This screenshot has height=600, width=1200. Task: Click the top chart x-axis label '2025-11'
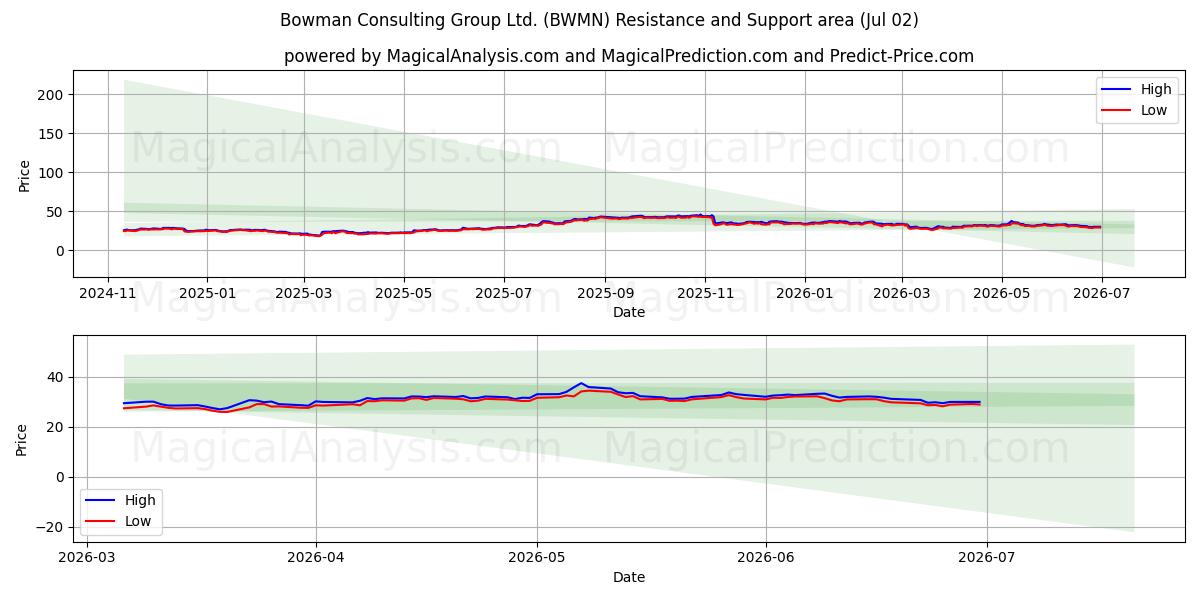click(x=704, y=293)
